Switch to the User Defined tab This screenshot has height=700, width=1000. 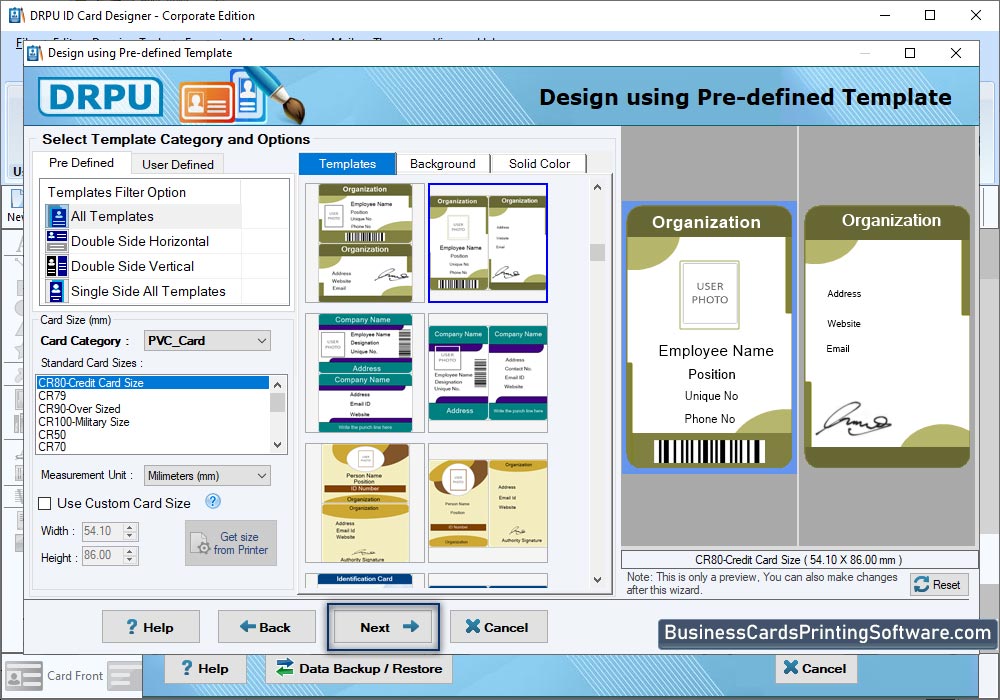pyautogui.click(x=178, y=164)
